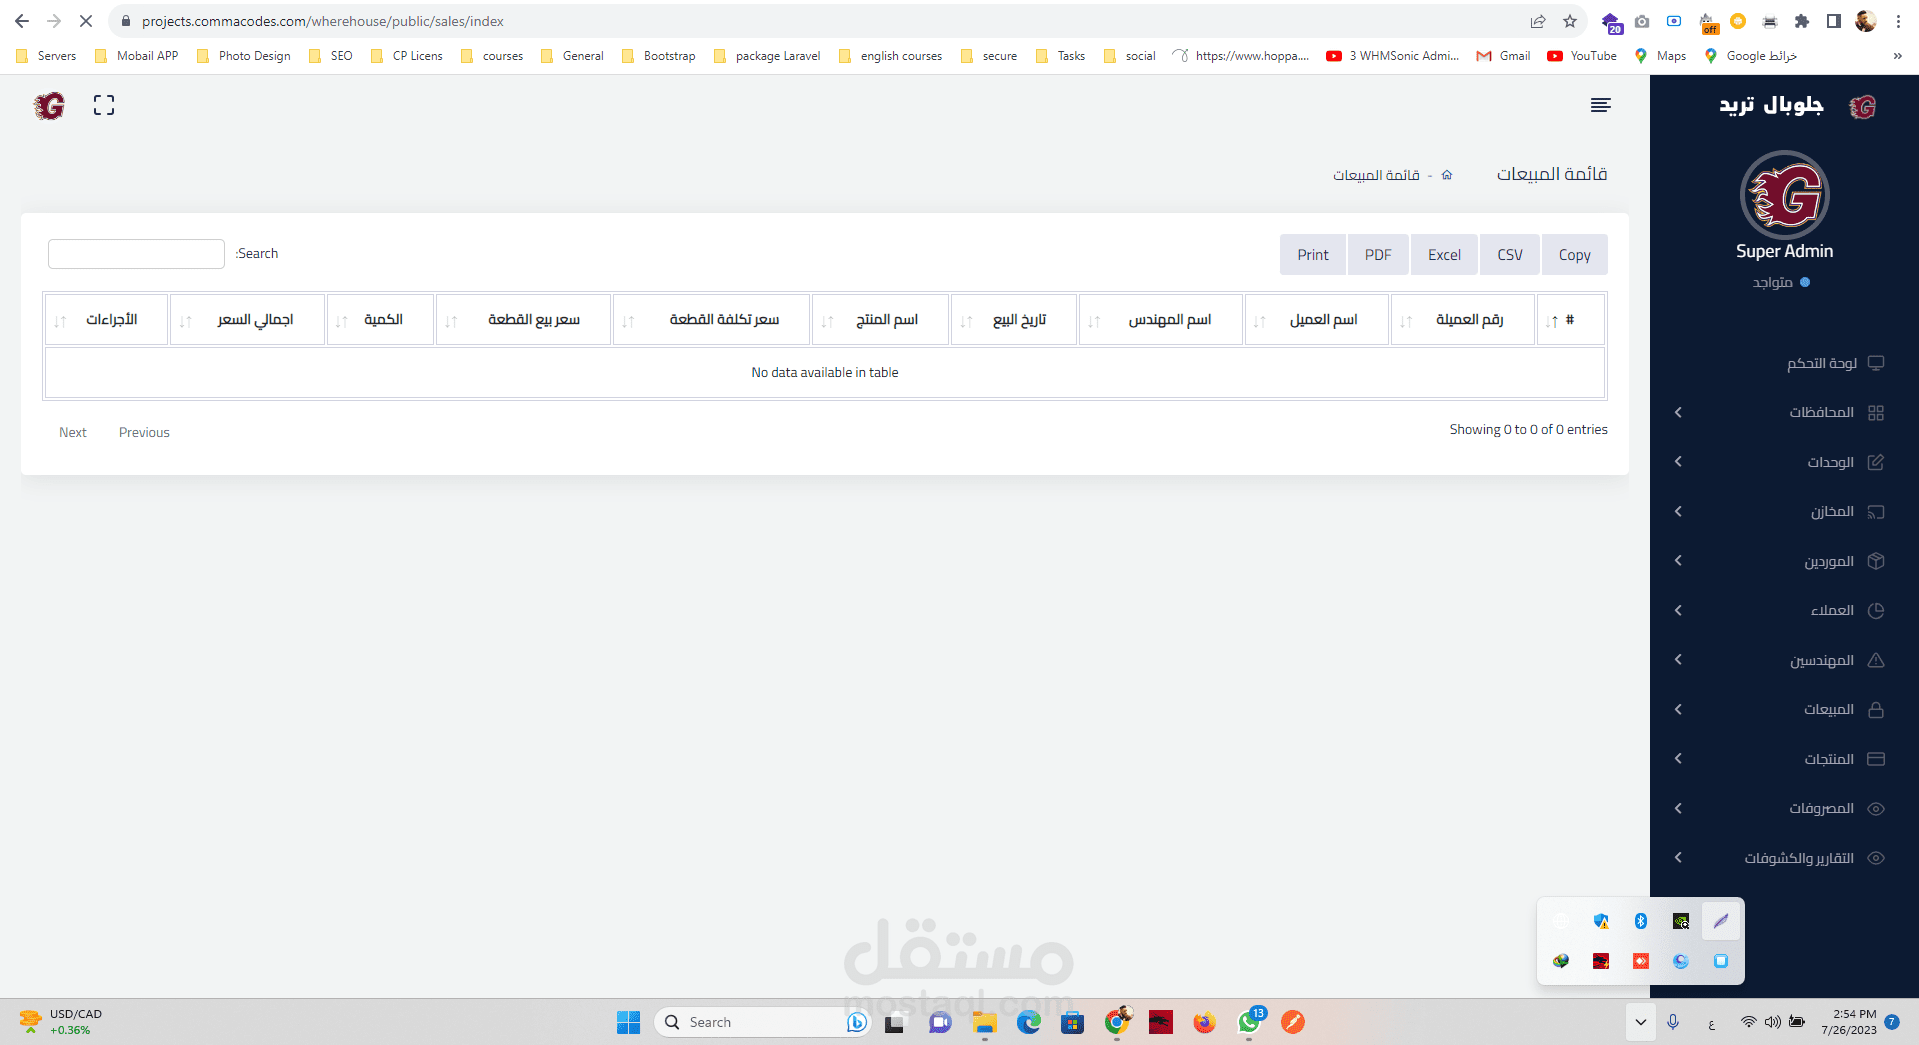Click the المهندسين triangle icon
This screenshot has width=1919, height=1045.
click(x=1876, y=660)
